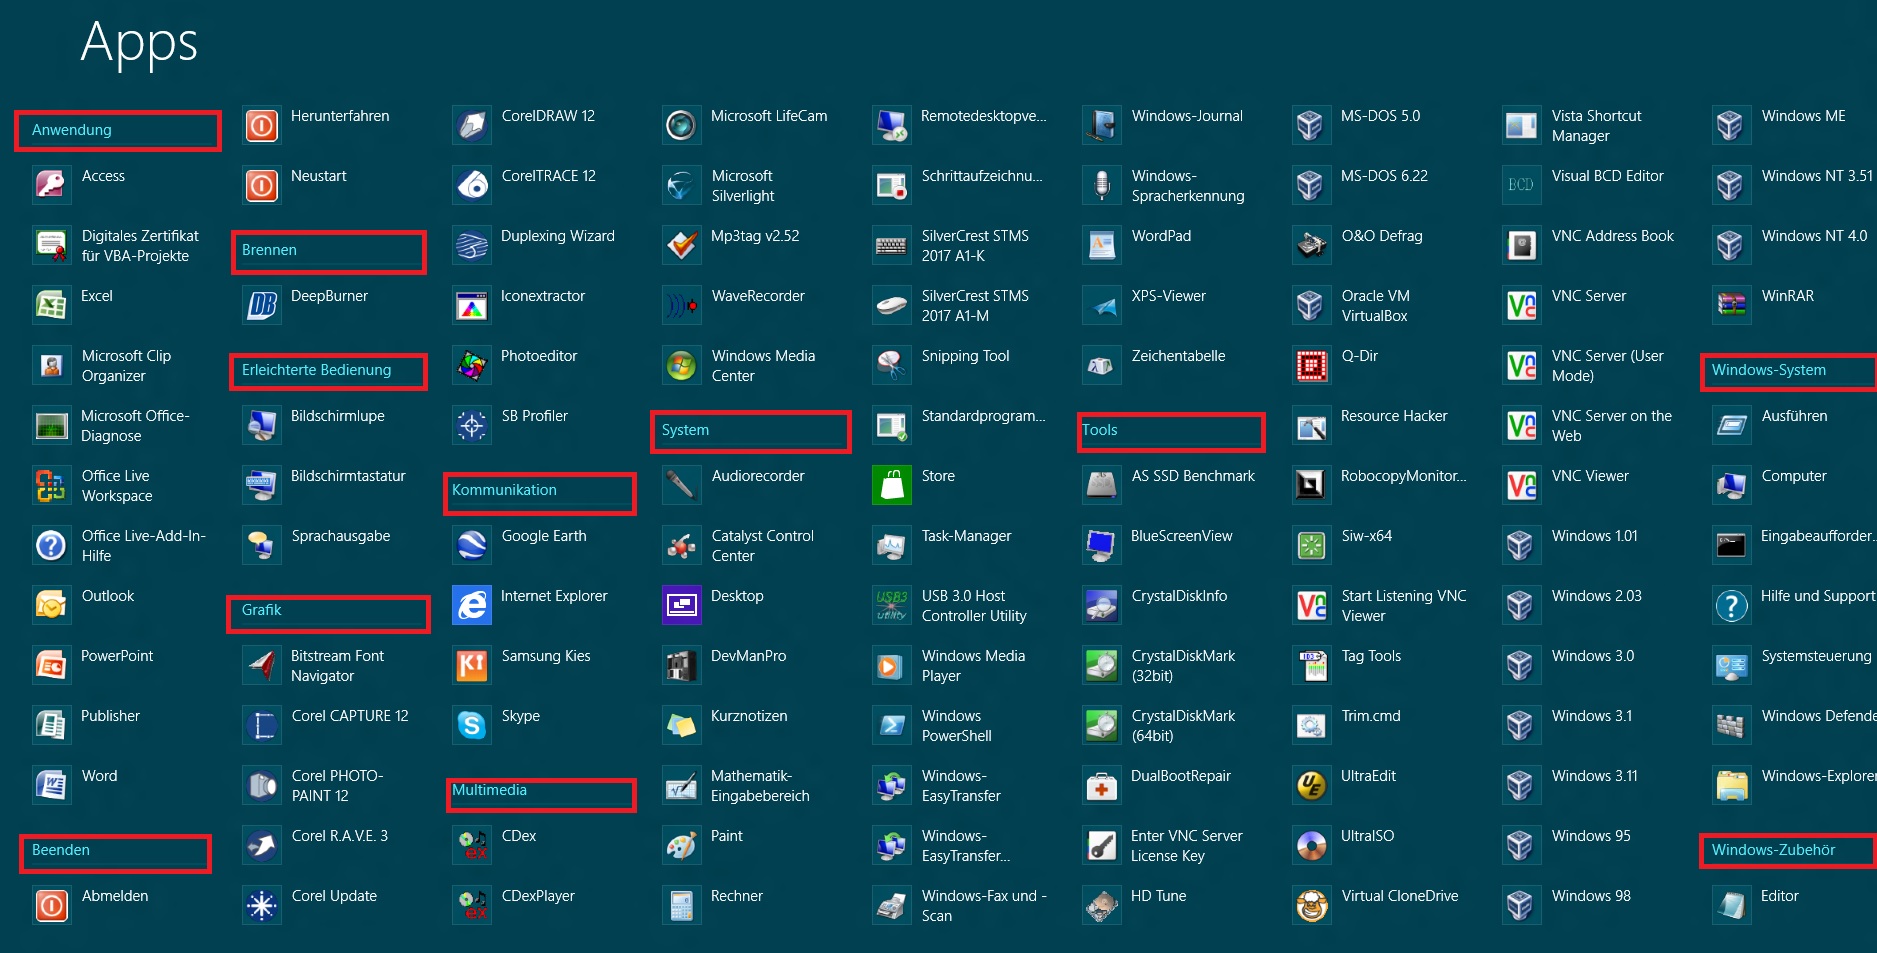The height and width of the screenshot is (953, 1877).
Task: Open the Photoeditor icon
Action: 471,365
